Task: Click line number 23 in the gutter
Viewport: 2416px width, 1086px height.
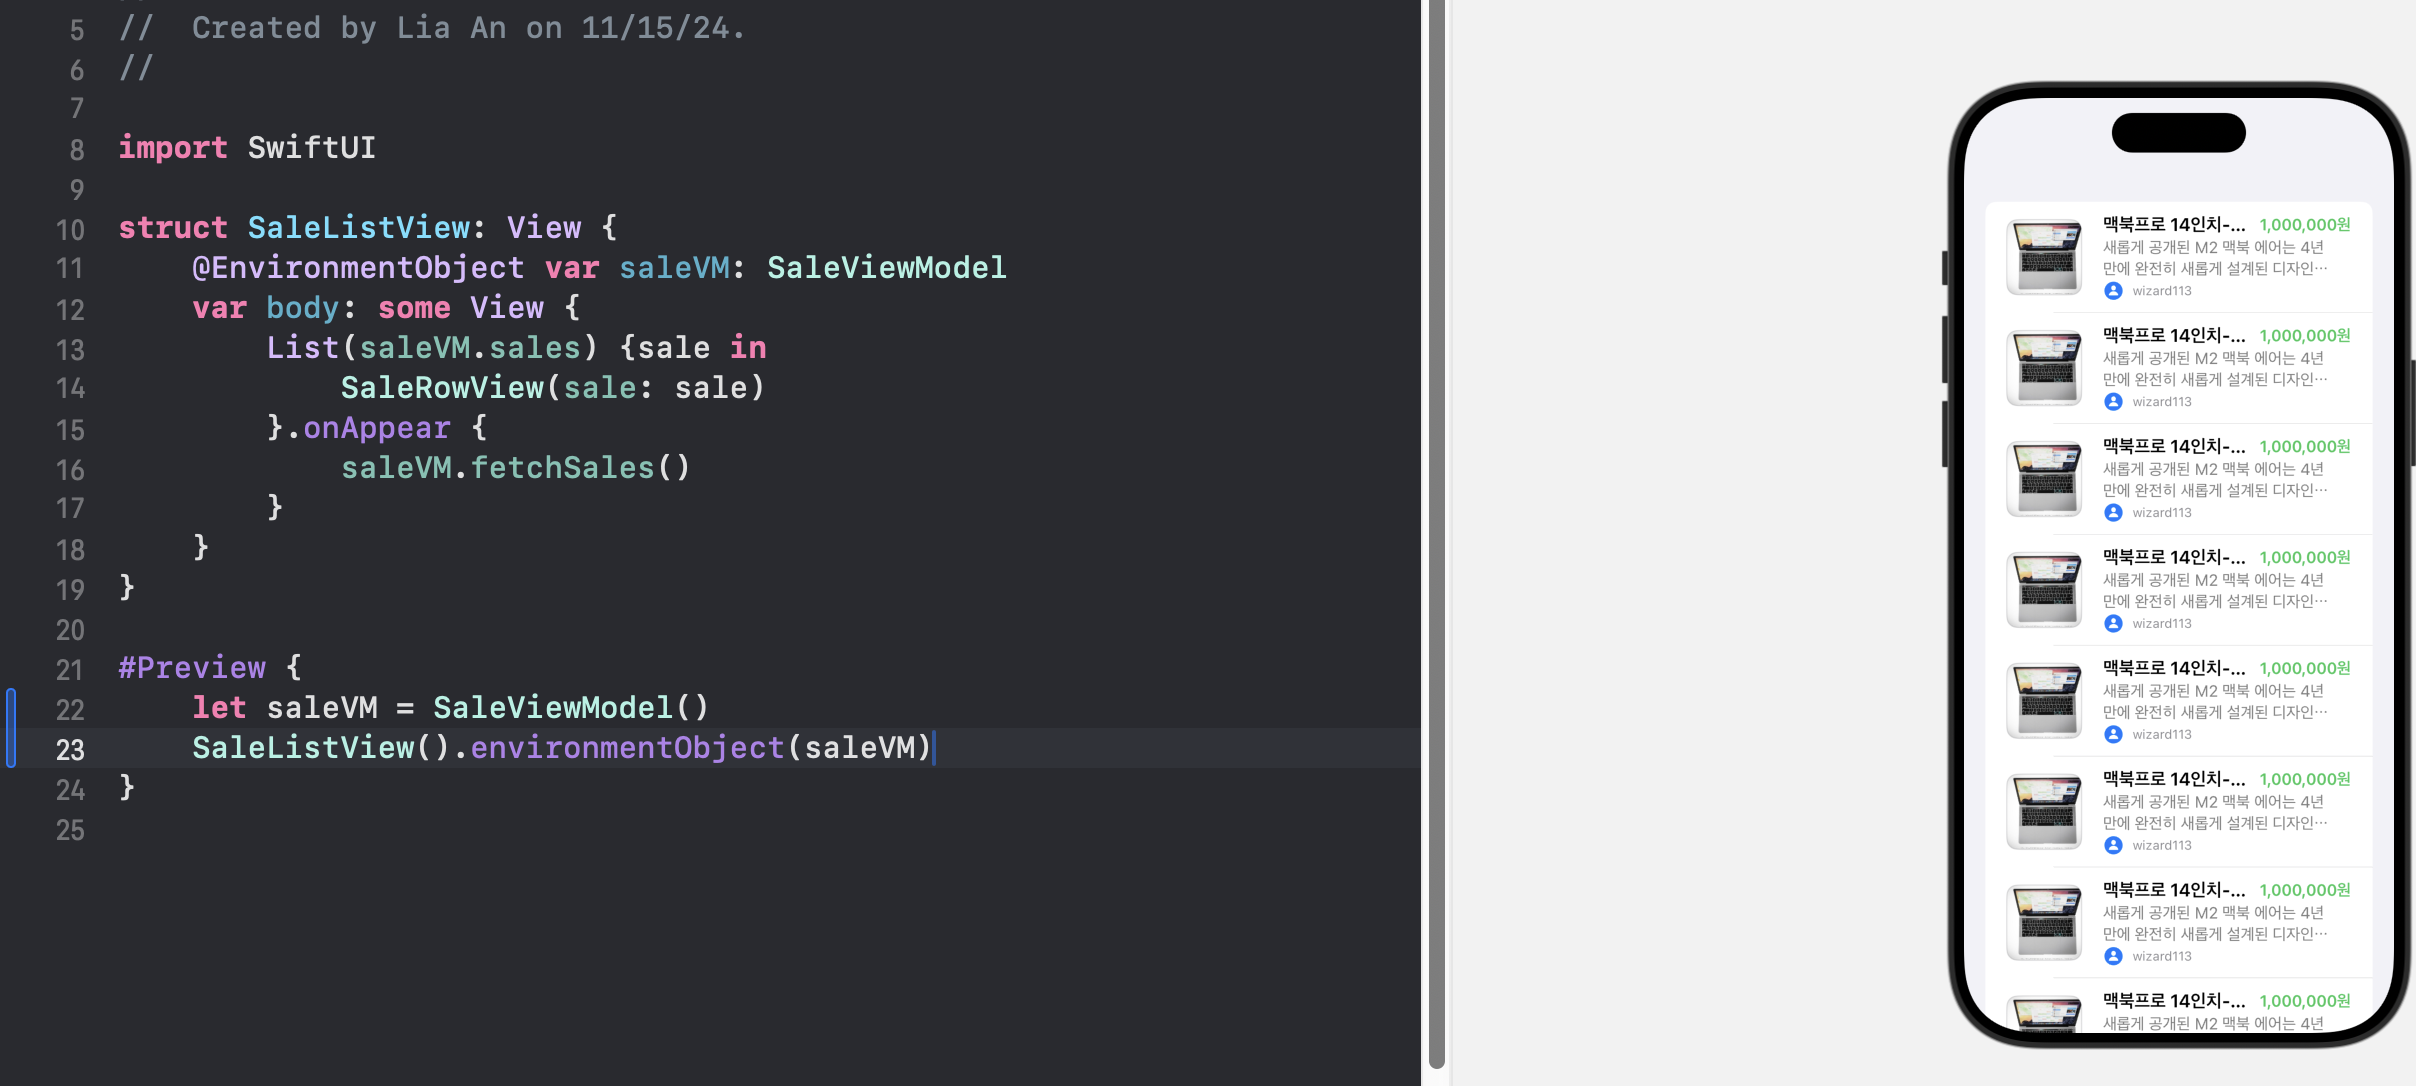Action: tap(70, 750)
